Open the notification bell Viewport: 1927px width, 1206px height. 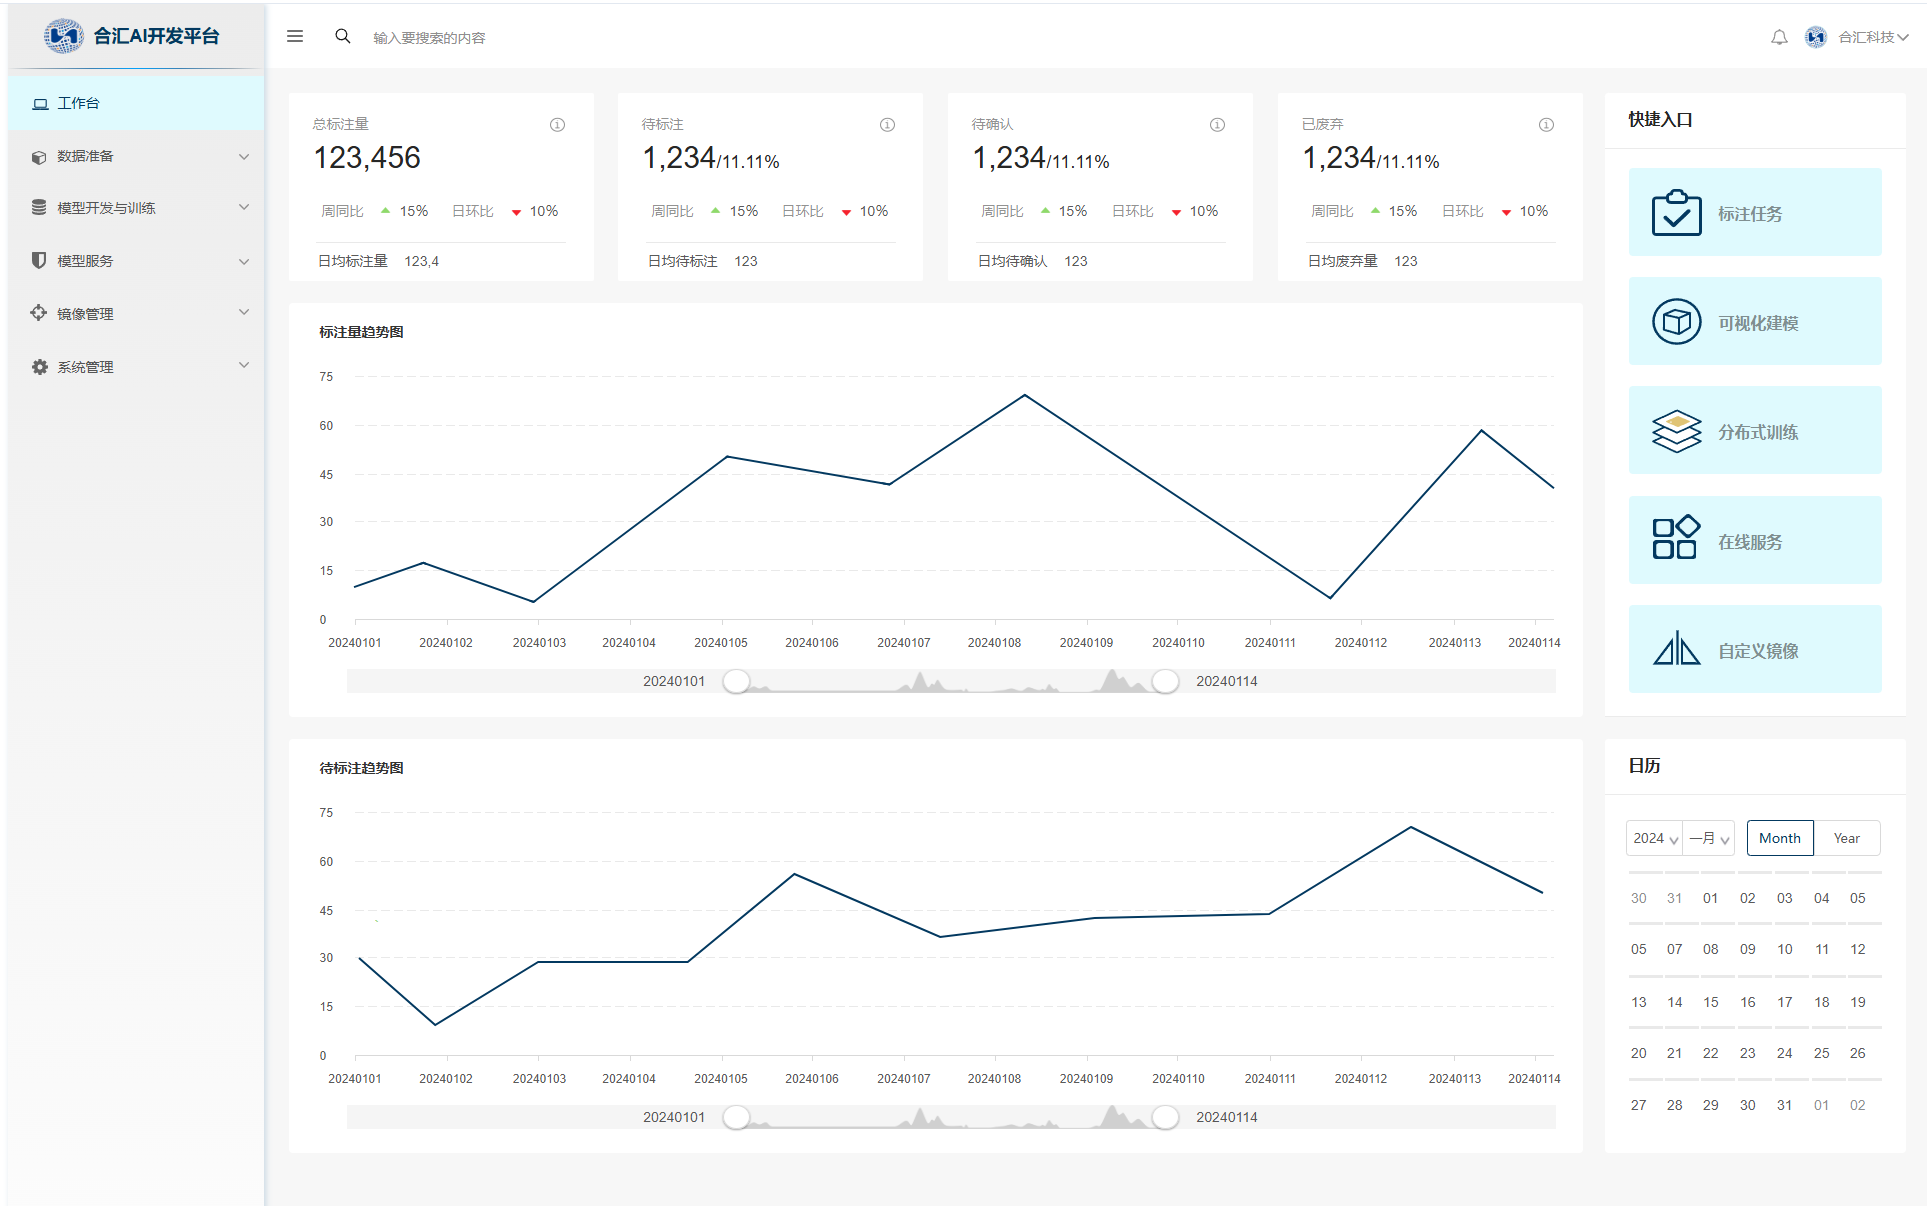(1779, 37)
